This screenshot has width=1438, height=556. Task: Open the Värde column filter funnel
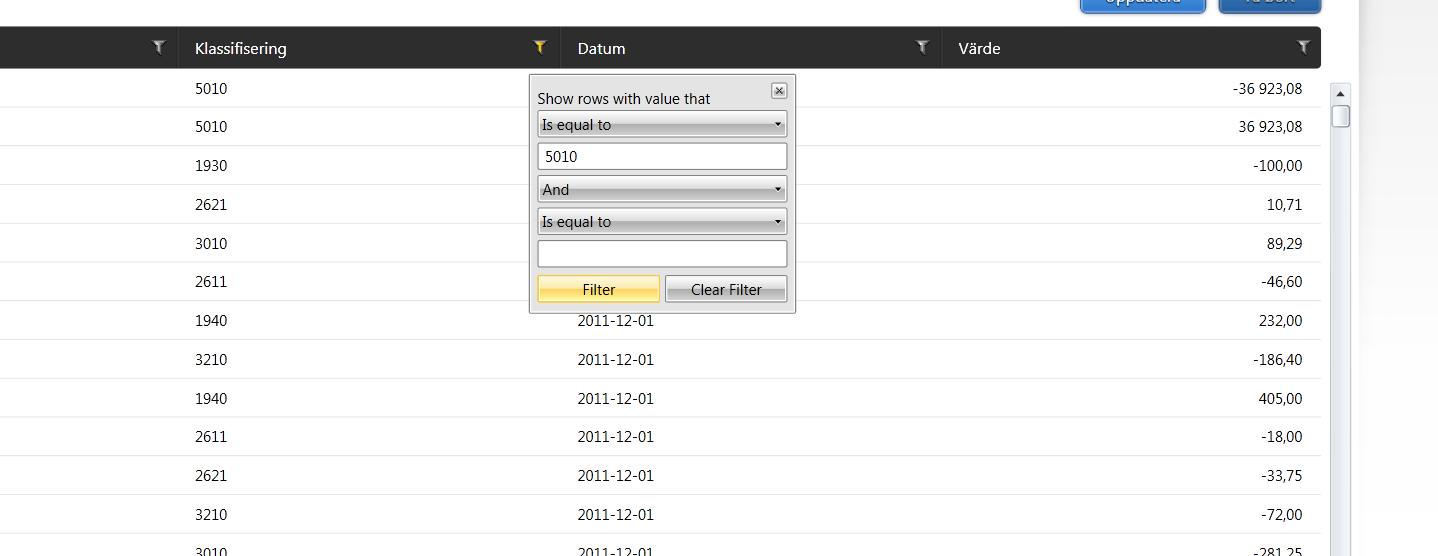[x=1303, y=47]
